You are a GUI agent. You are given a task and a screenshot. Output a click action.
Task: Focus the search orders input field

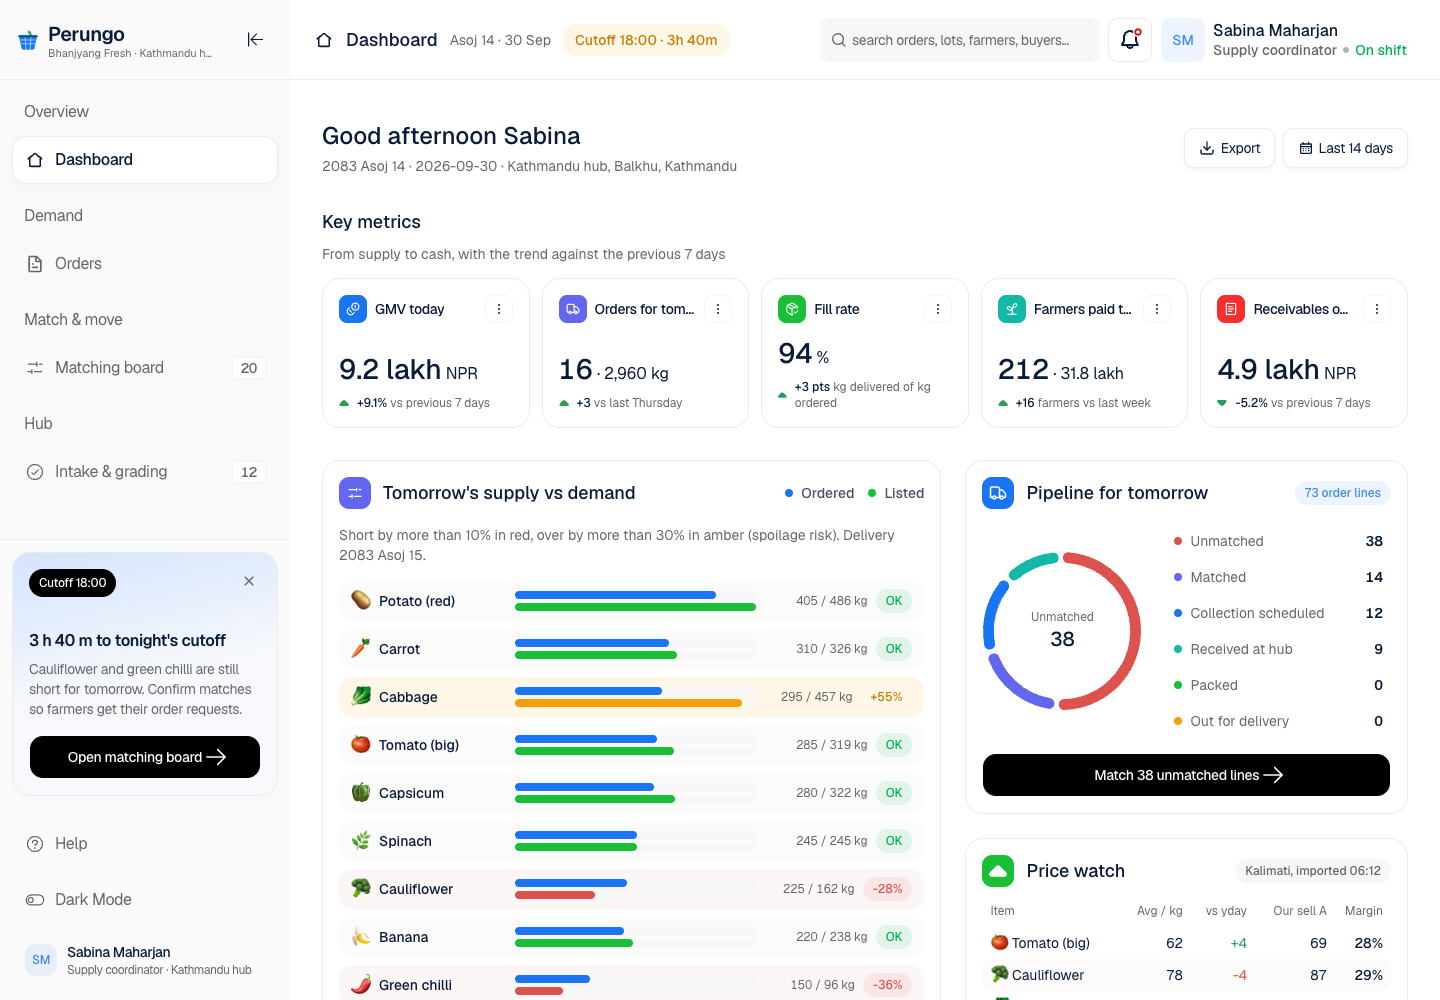tap(960, 40)
